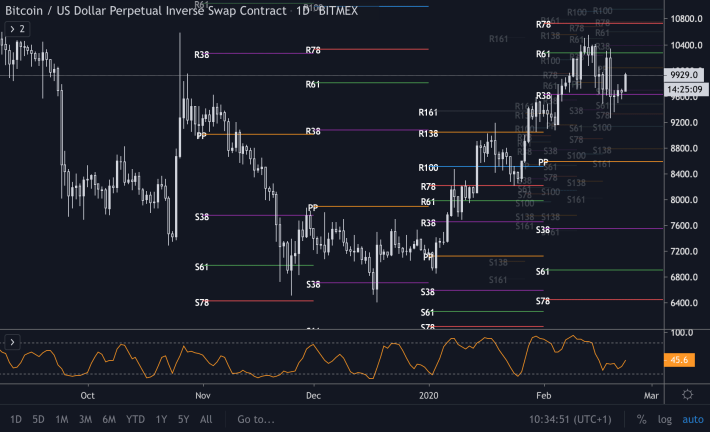Select the 1M time range

pos(62,419)
